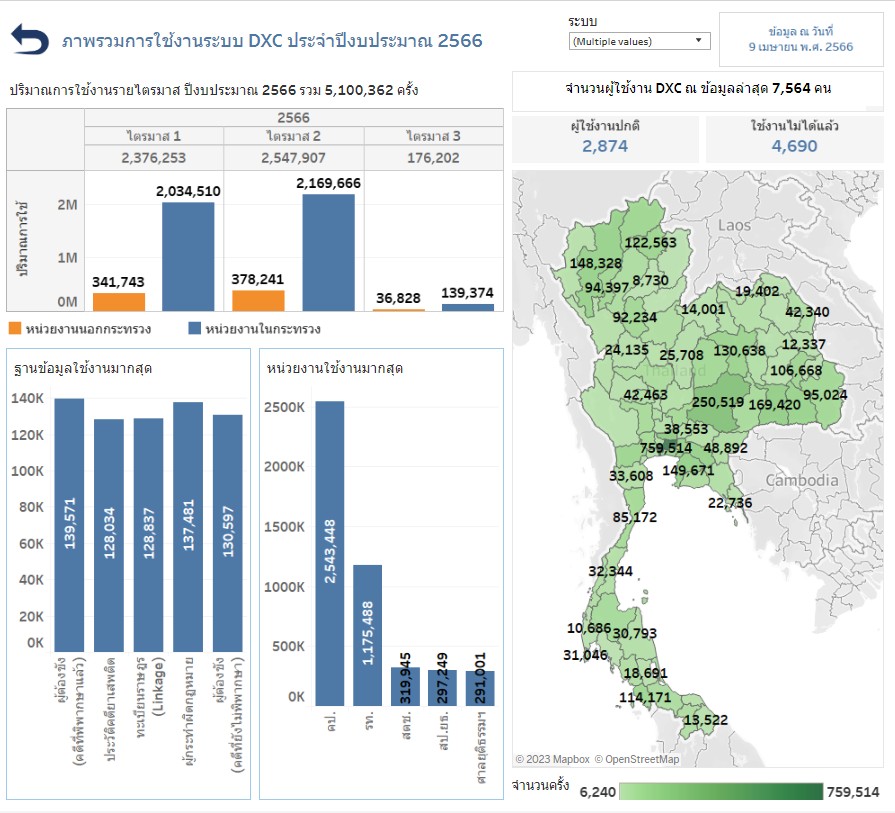
Task: Select the map province labeled 130,638
Action: pos(739,350)
